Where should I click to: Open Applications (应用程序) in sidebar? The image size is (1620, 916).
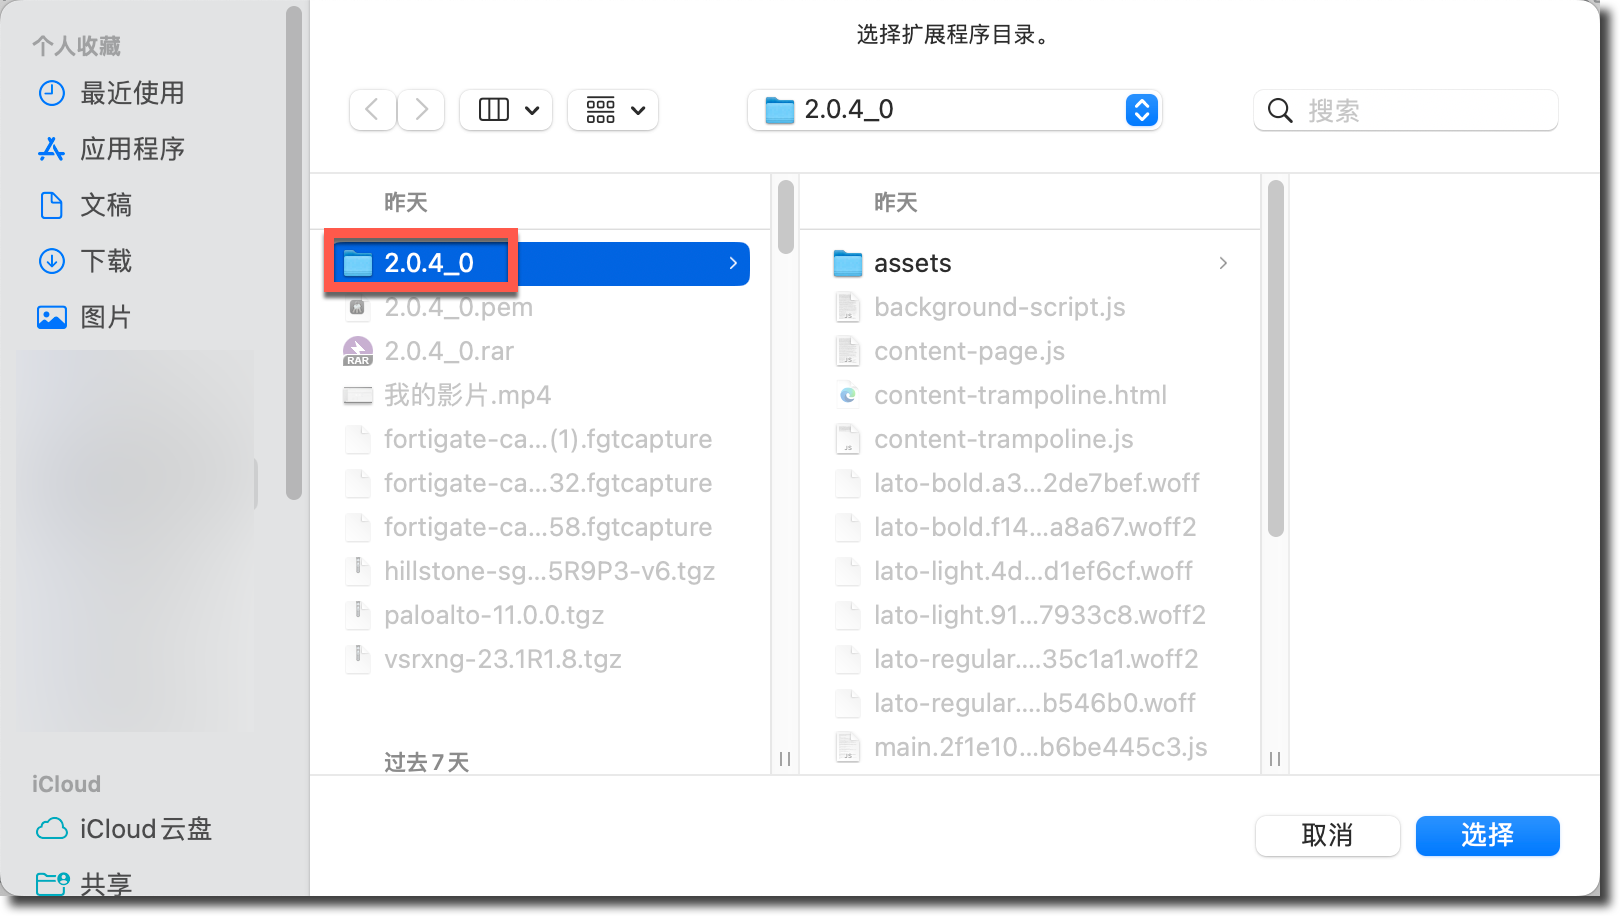click(x=131, y=149)
